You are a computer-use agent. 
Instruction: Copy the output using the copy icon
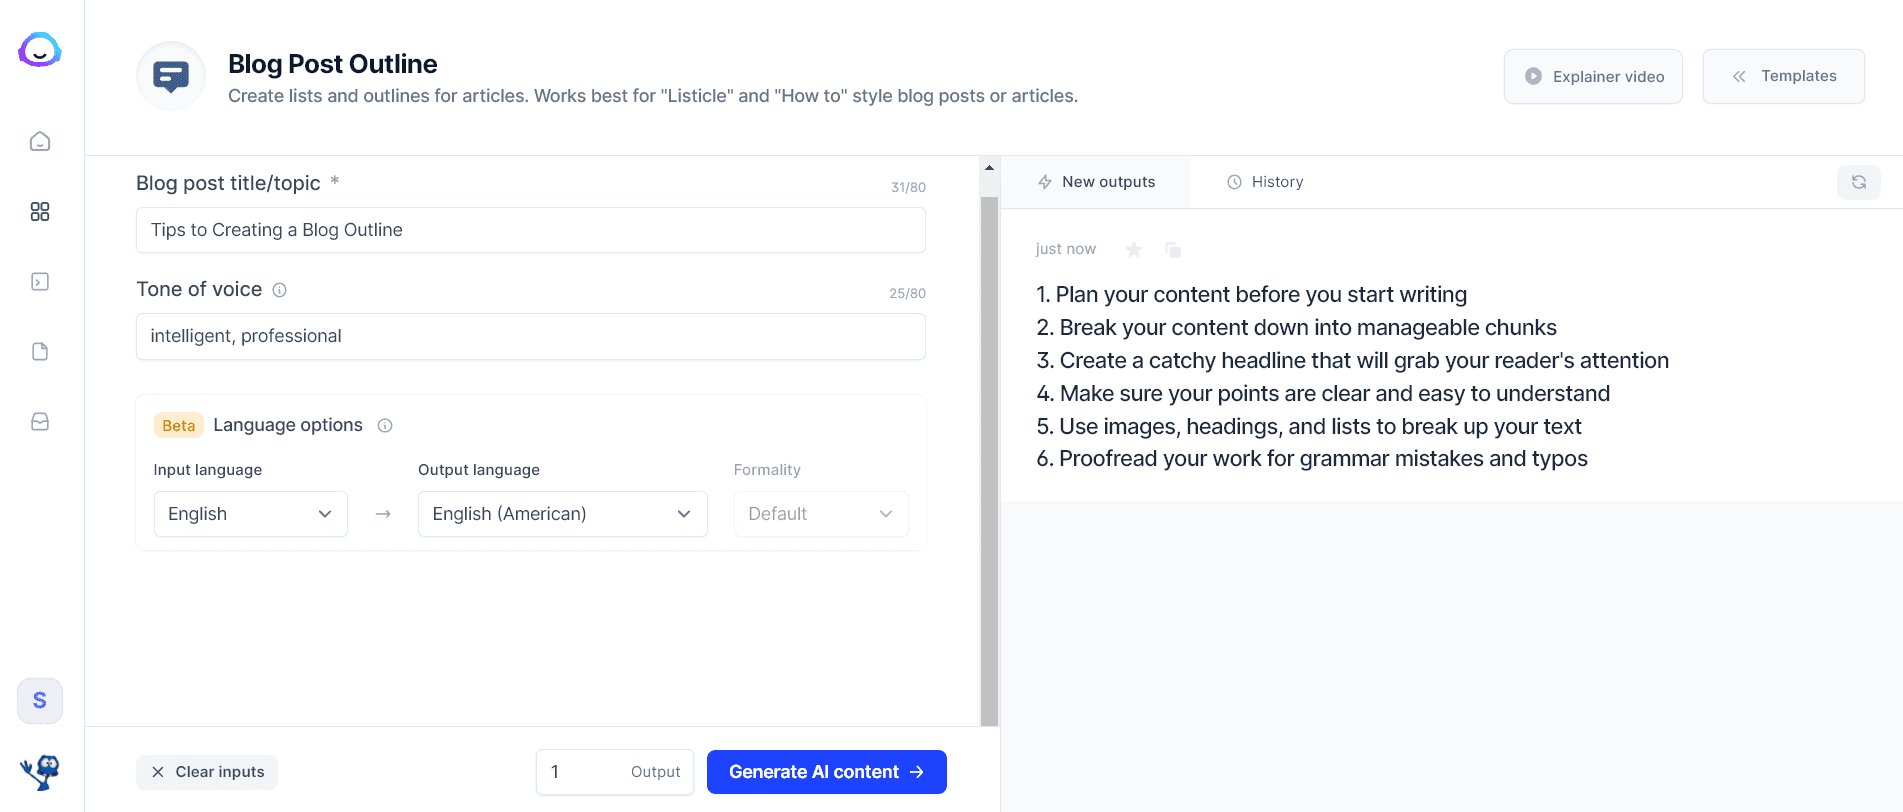click(x=1173, y=249)
